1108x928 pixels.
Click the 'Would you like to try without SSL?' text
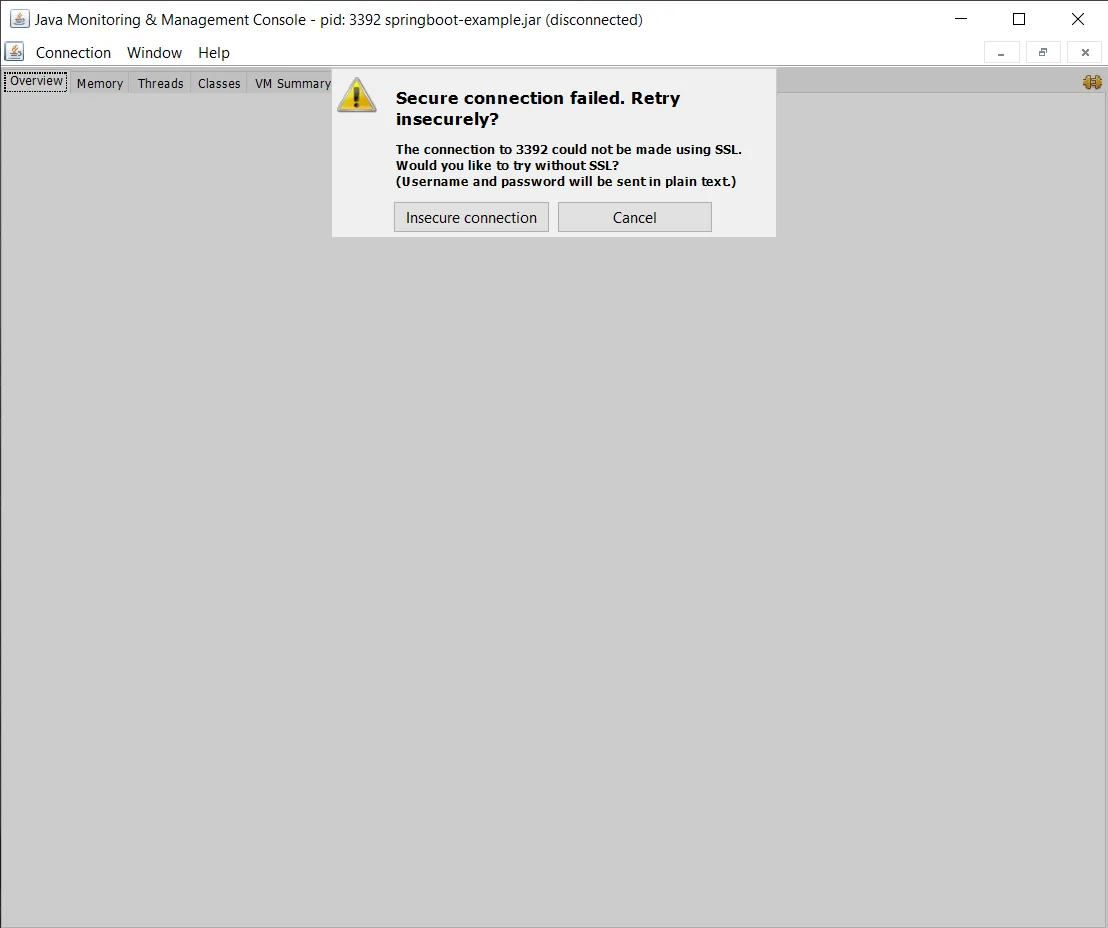click(x=507, y=165)
